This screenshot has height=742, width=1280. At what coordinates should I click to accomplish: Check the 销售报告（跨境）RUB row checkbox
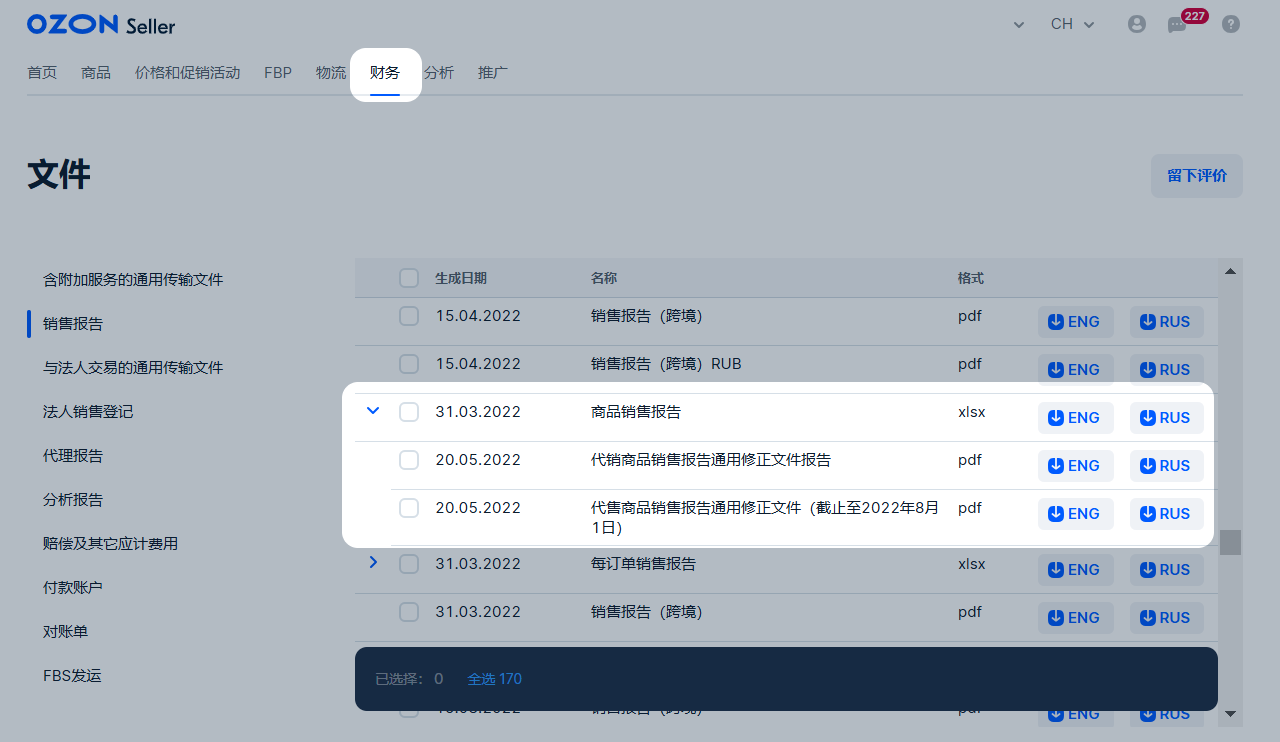[409, 364]
